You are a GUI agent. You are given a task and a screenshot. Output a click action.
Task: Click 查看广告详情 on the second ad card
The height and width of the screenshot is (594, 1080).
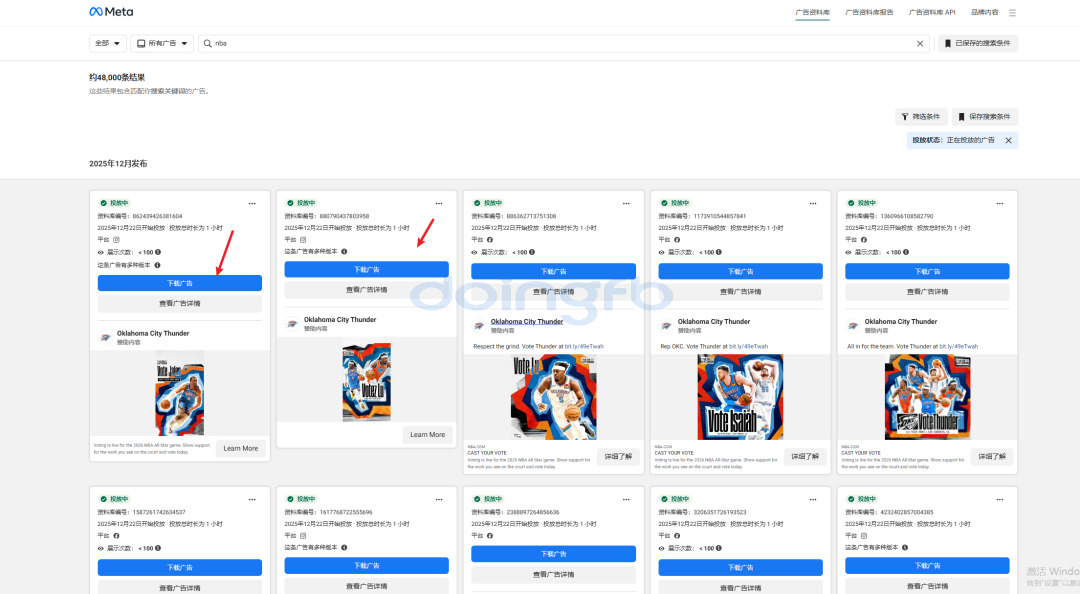tap(366, 290)
